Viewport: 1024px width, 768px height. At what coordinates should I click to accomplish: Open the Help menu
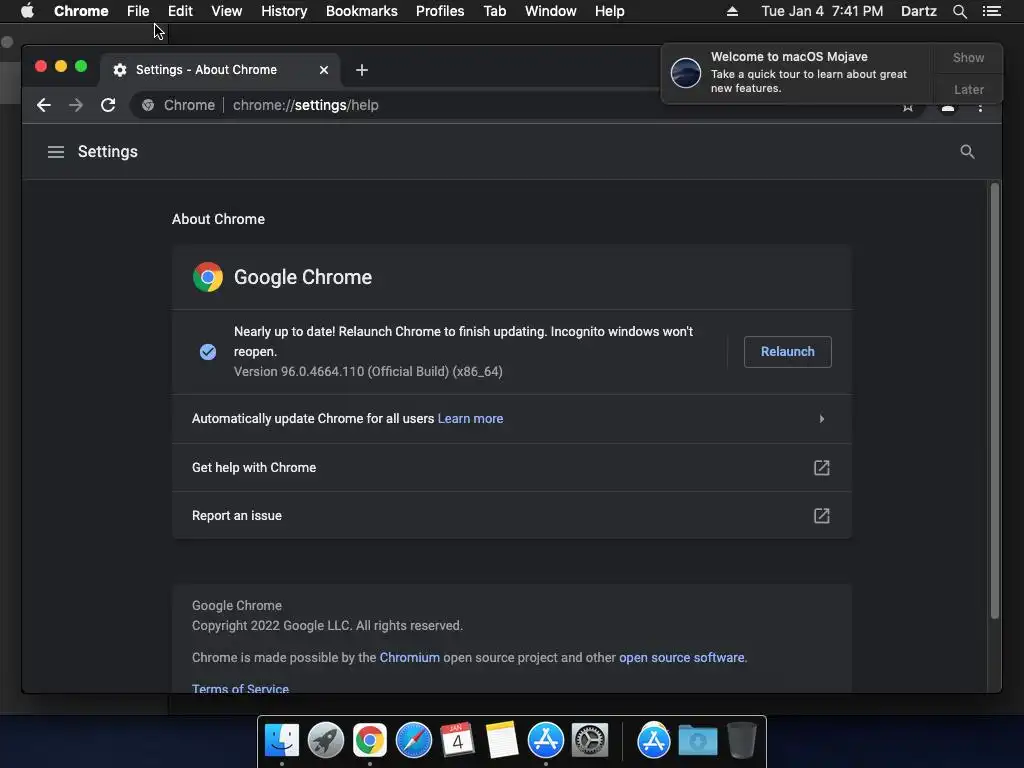[x=609, y=11]
